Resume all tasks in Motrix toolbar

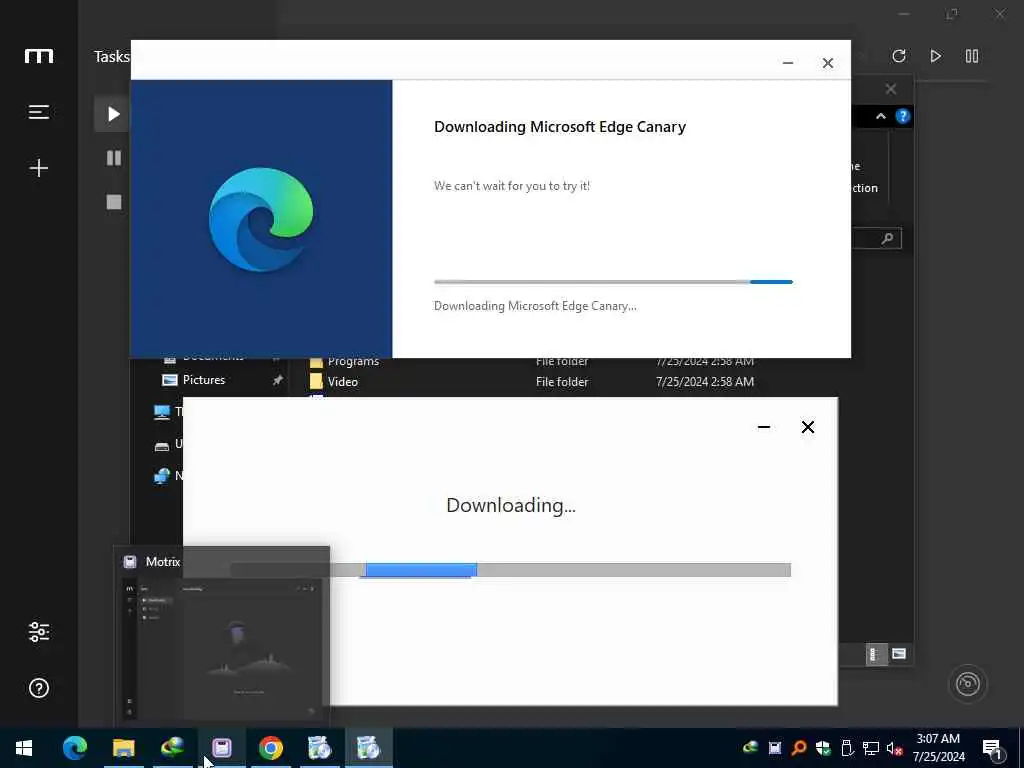coord(935,56)
